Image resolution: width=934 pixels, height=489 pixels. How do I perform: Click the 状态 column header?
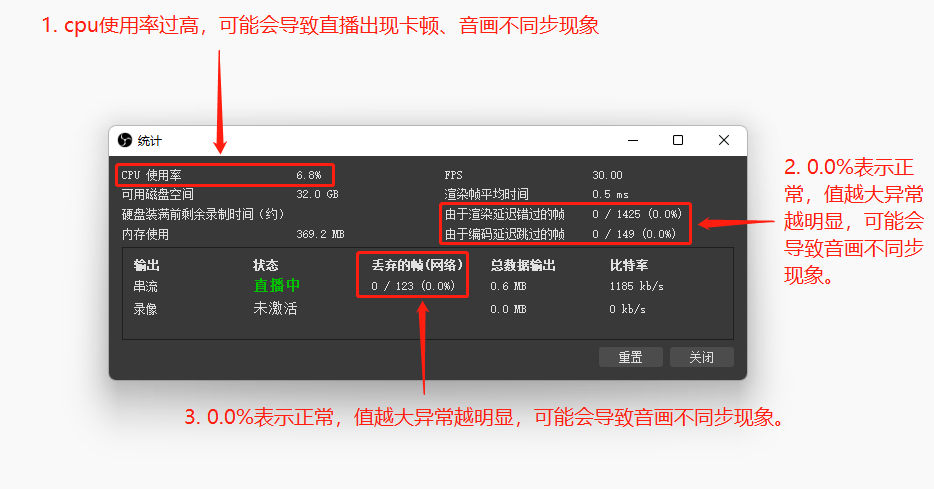pyautogui.click(x=266, y=265)
